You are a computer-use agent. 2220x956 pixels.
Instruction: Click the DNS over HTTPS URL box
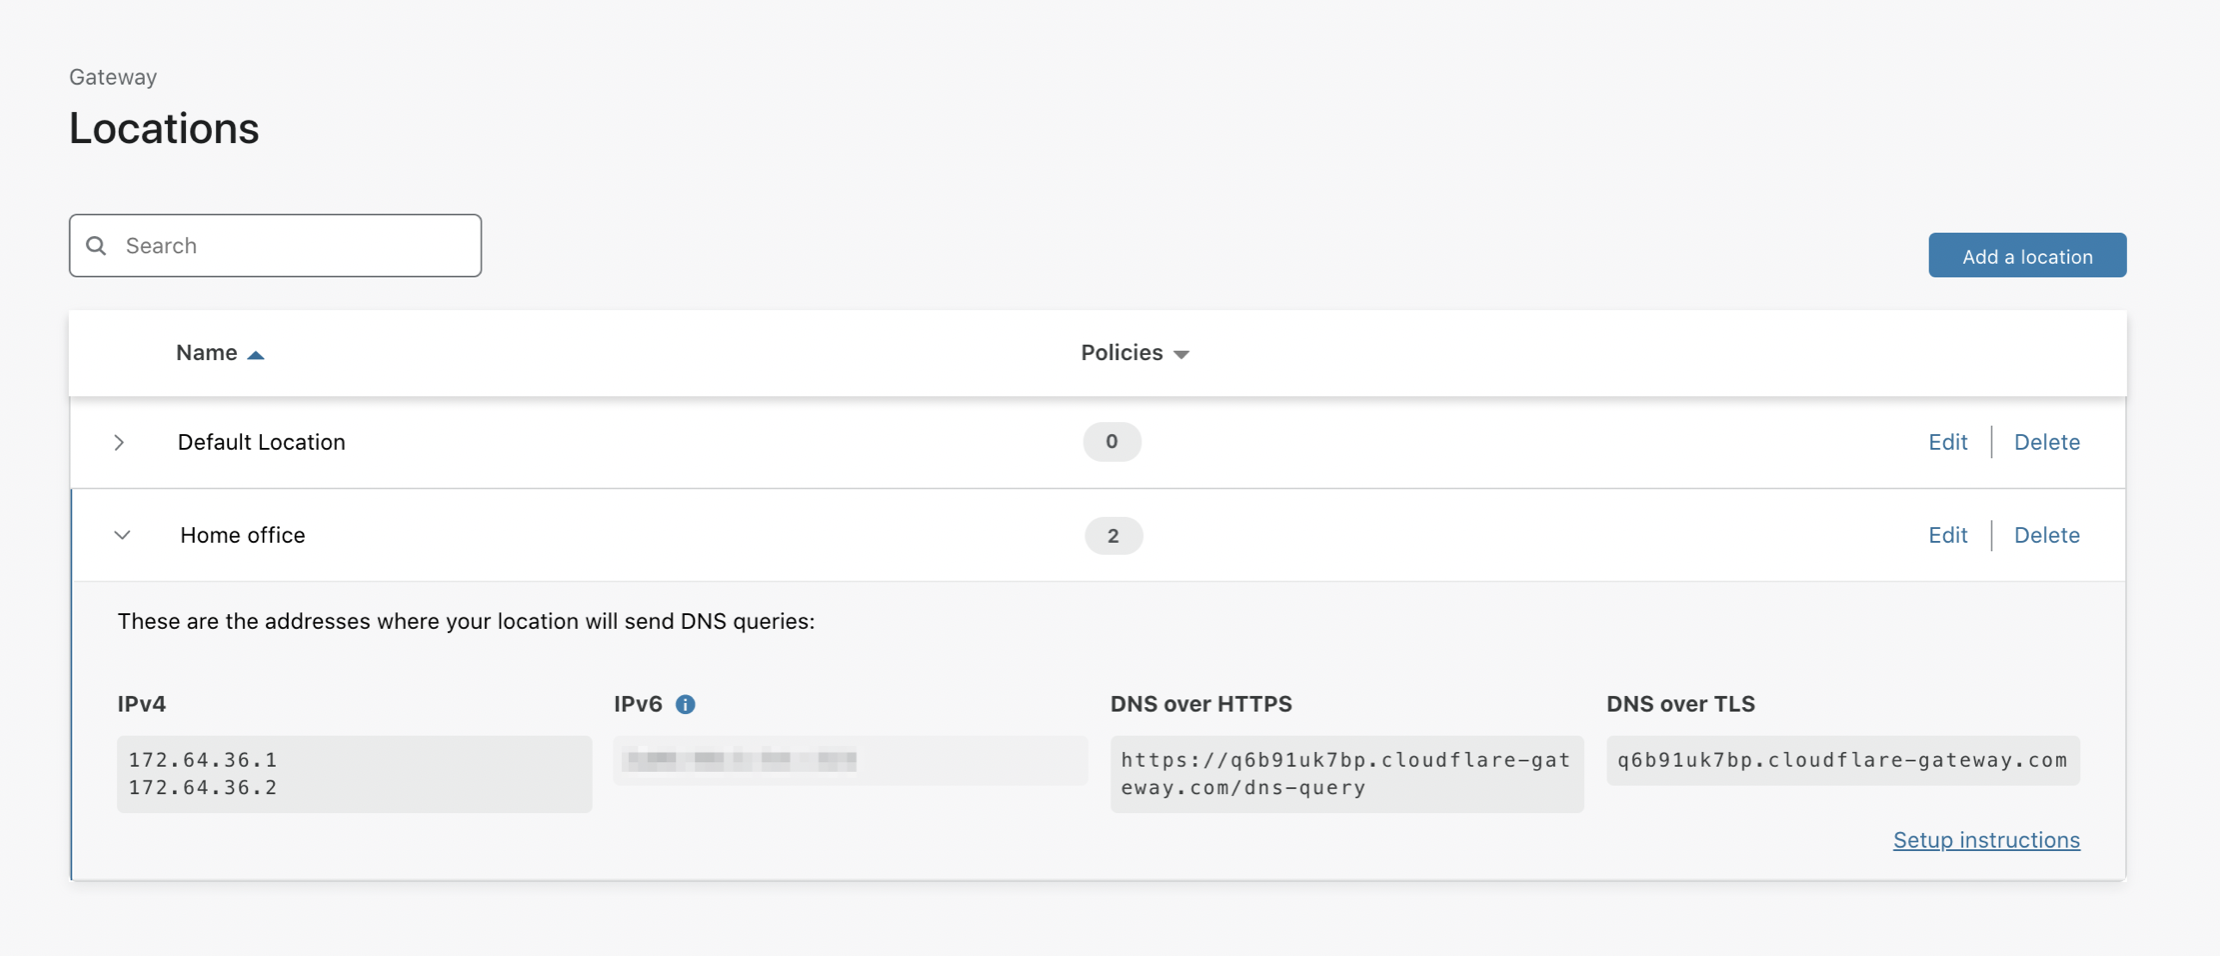click(x=1346, y=774)
